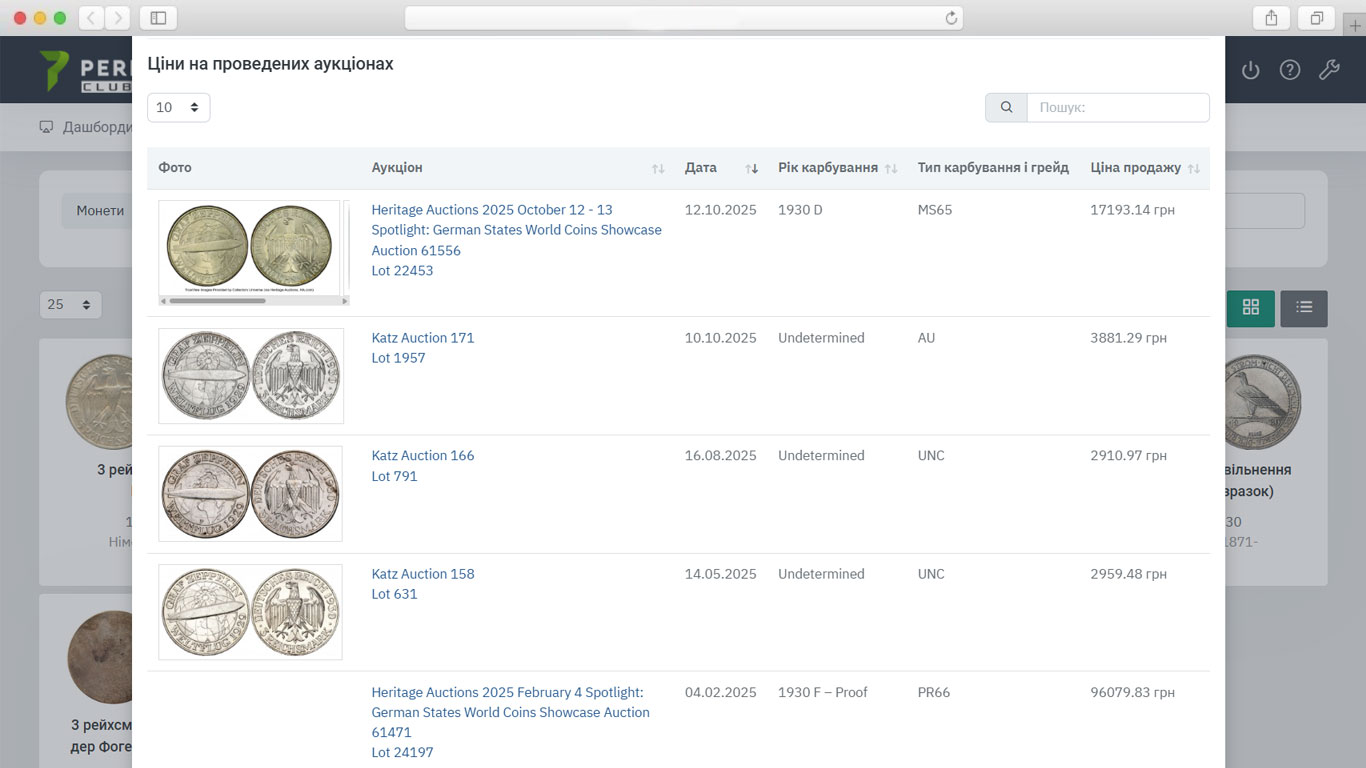Click the search magnifier icon in modal
Image resolution: width=1366 pixels, height=768 pixels.
pos(1006,108)
